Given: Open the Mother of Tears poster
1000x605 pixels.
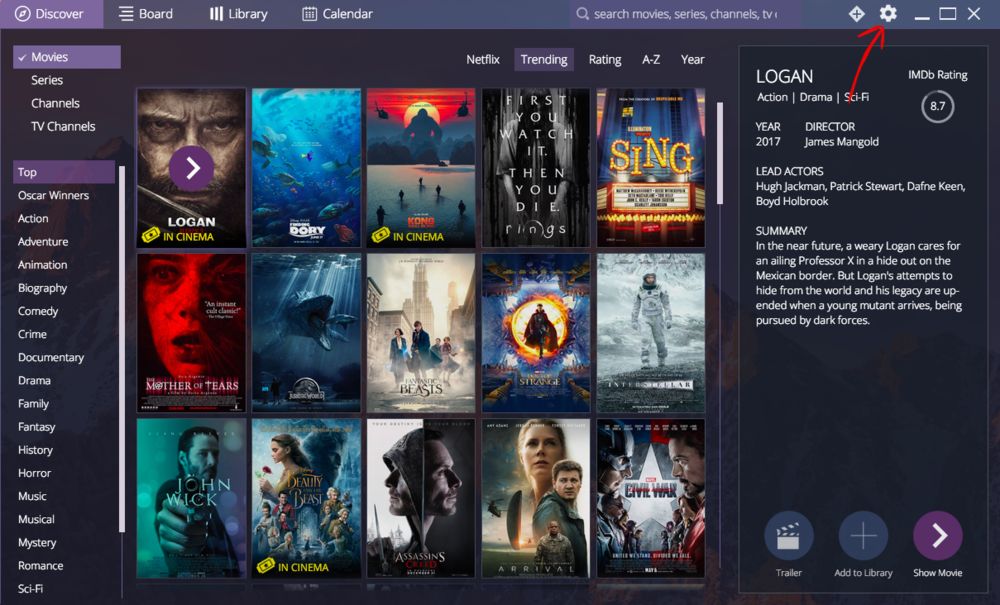Looking at the screenshot, I should (x=191, y=333).
